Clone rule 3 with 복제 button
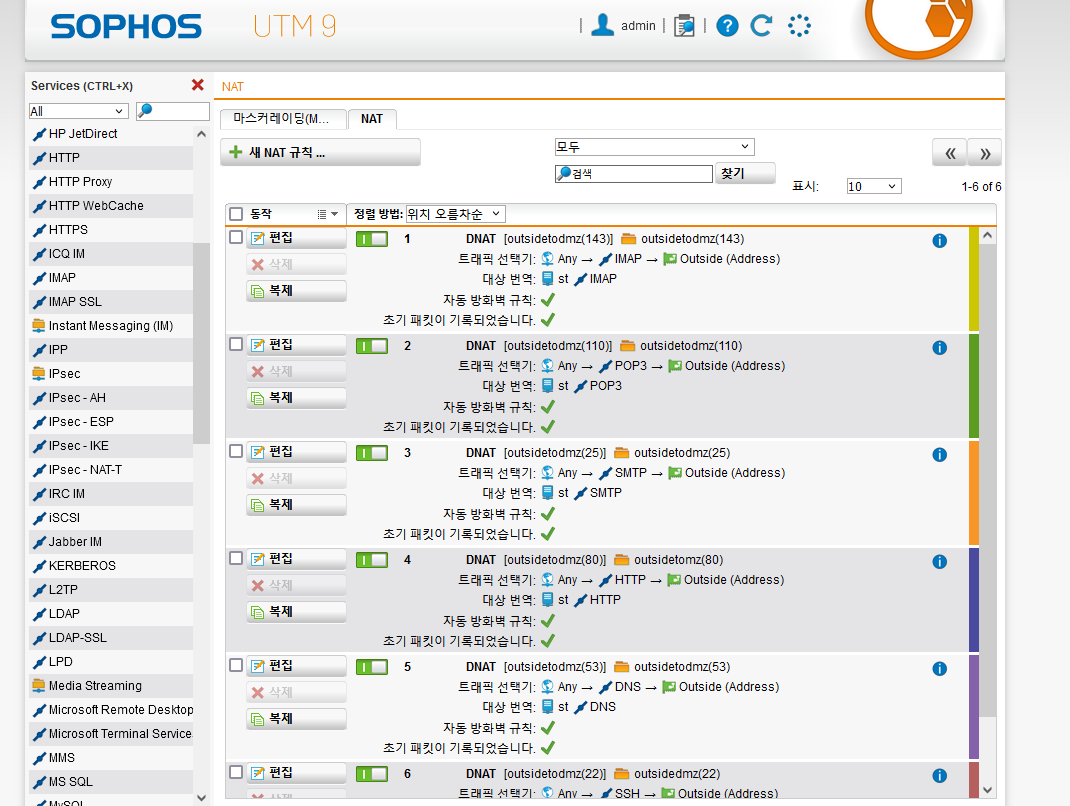1070x806 pixels. (x=296, y=504)
